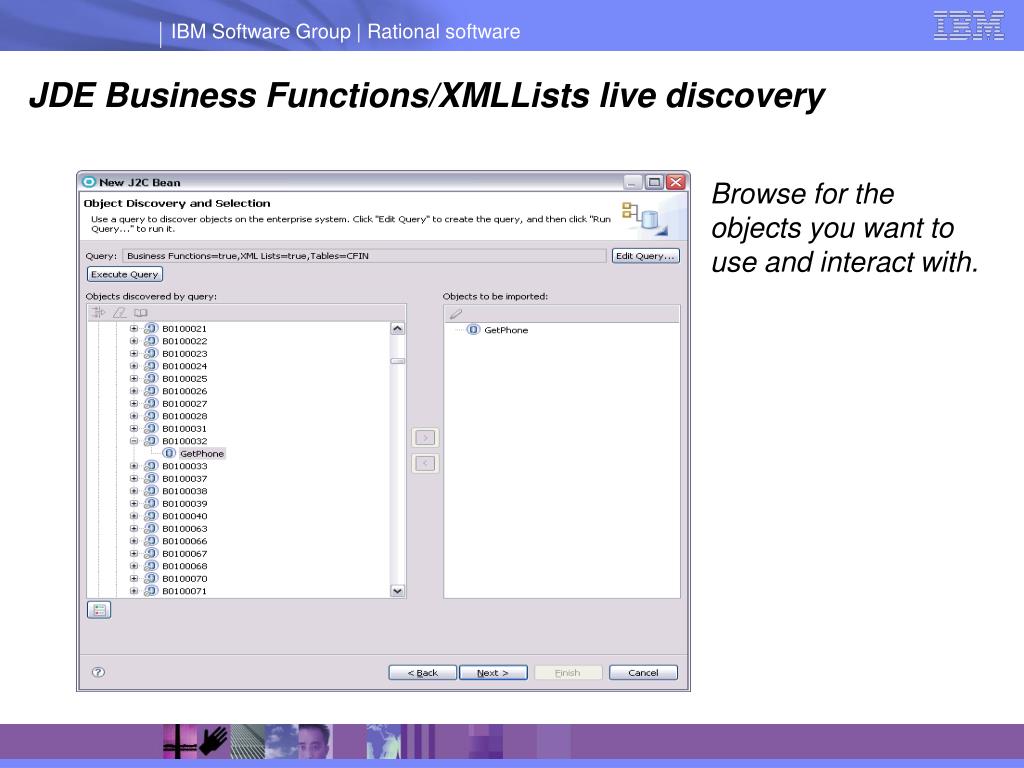Image resolution: width=1024 pixels, height=768 pixels.
Task: Click the business function icon beside B0100021
Action: click(x=152, y=328)
